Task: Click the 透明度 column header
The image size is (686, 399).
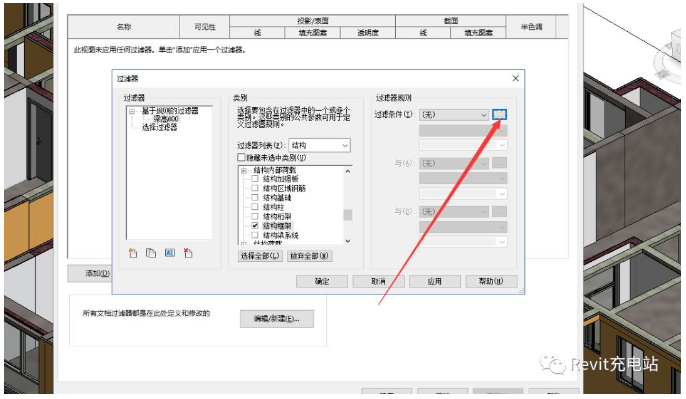Action: pos(368,32)
